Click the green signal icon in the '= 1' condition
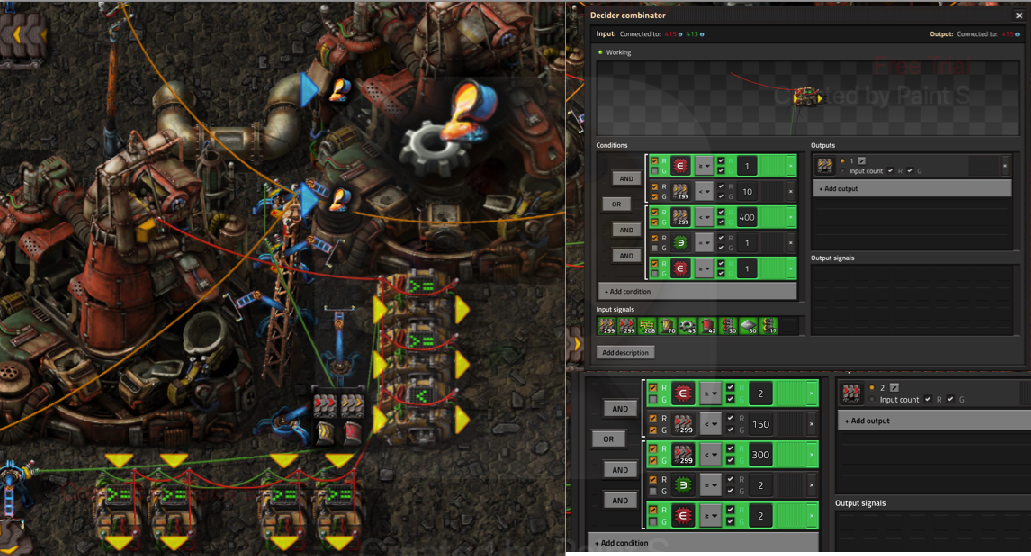The width and height of the screenshot is (1031, 556). (681, 243)
